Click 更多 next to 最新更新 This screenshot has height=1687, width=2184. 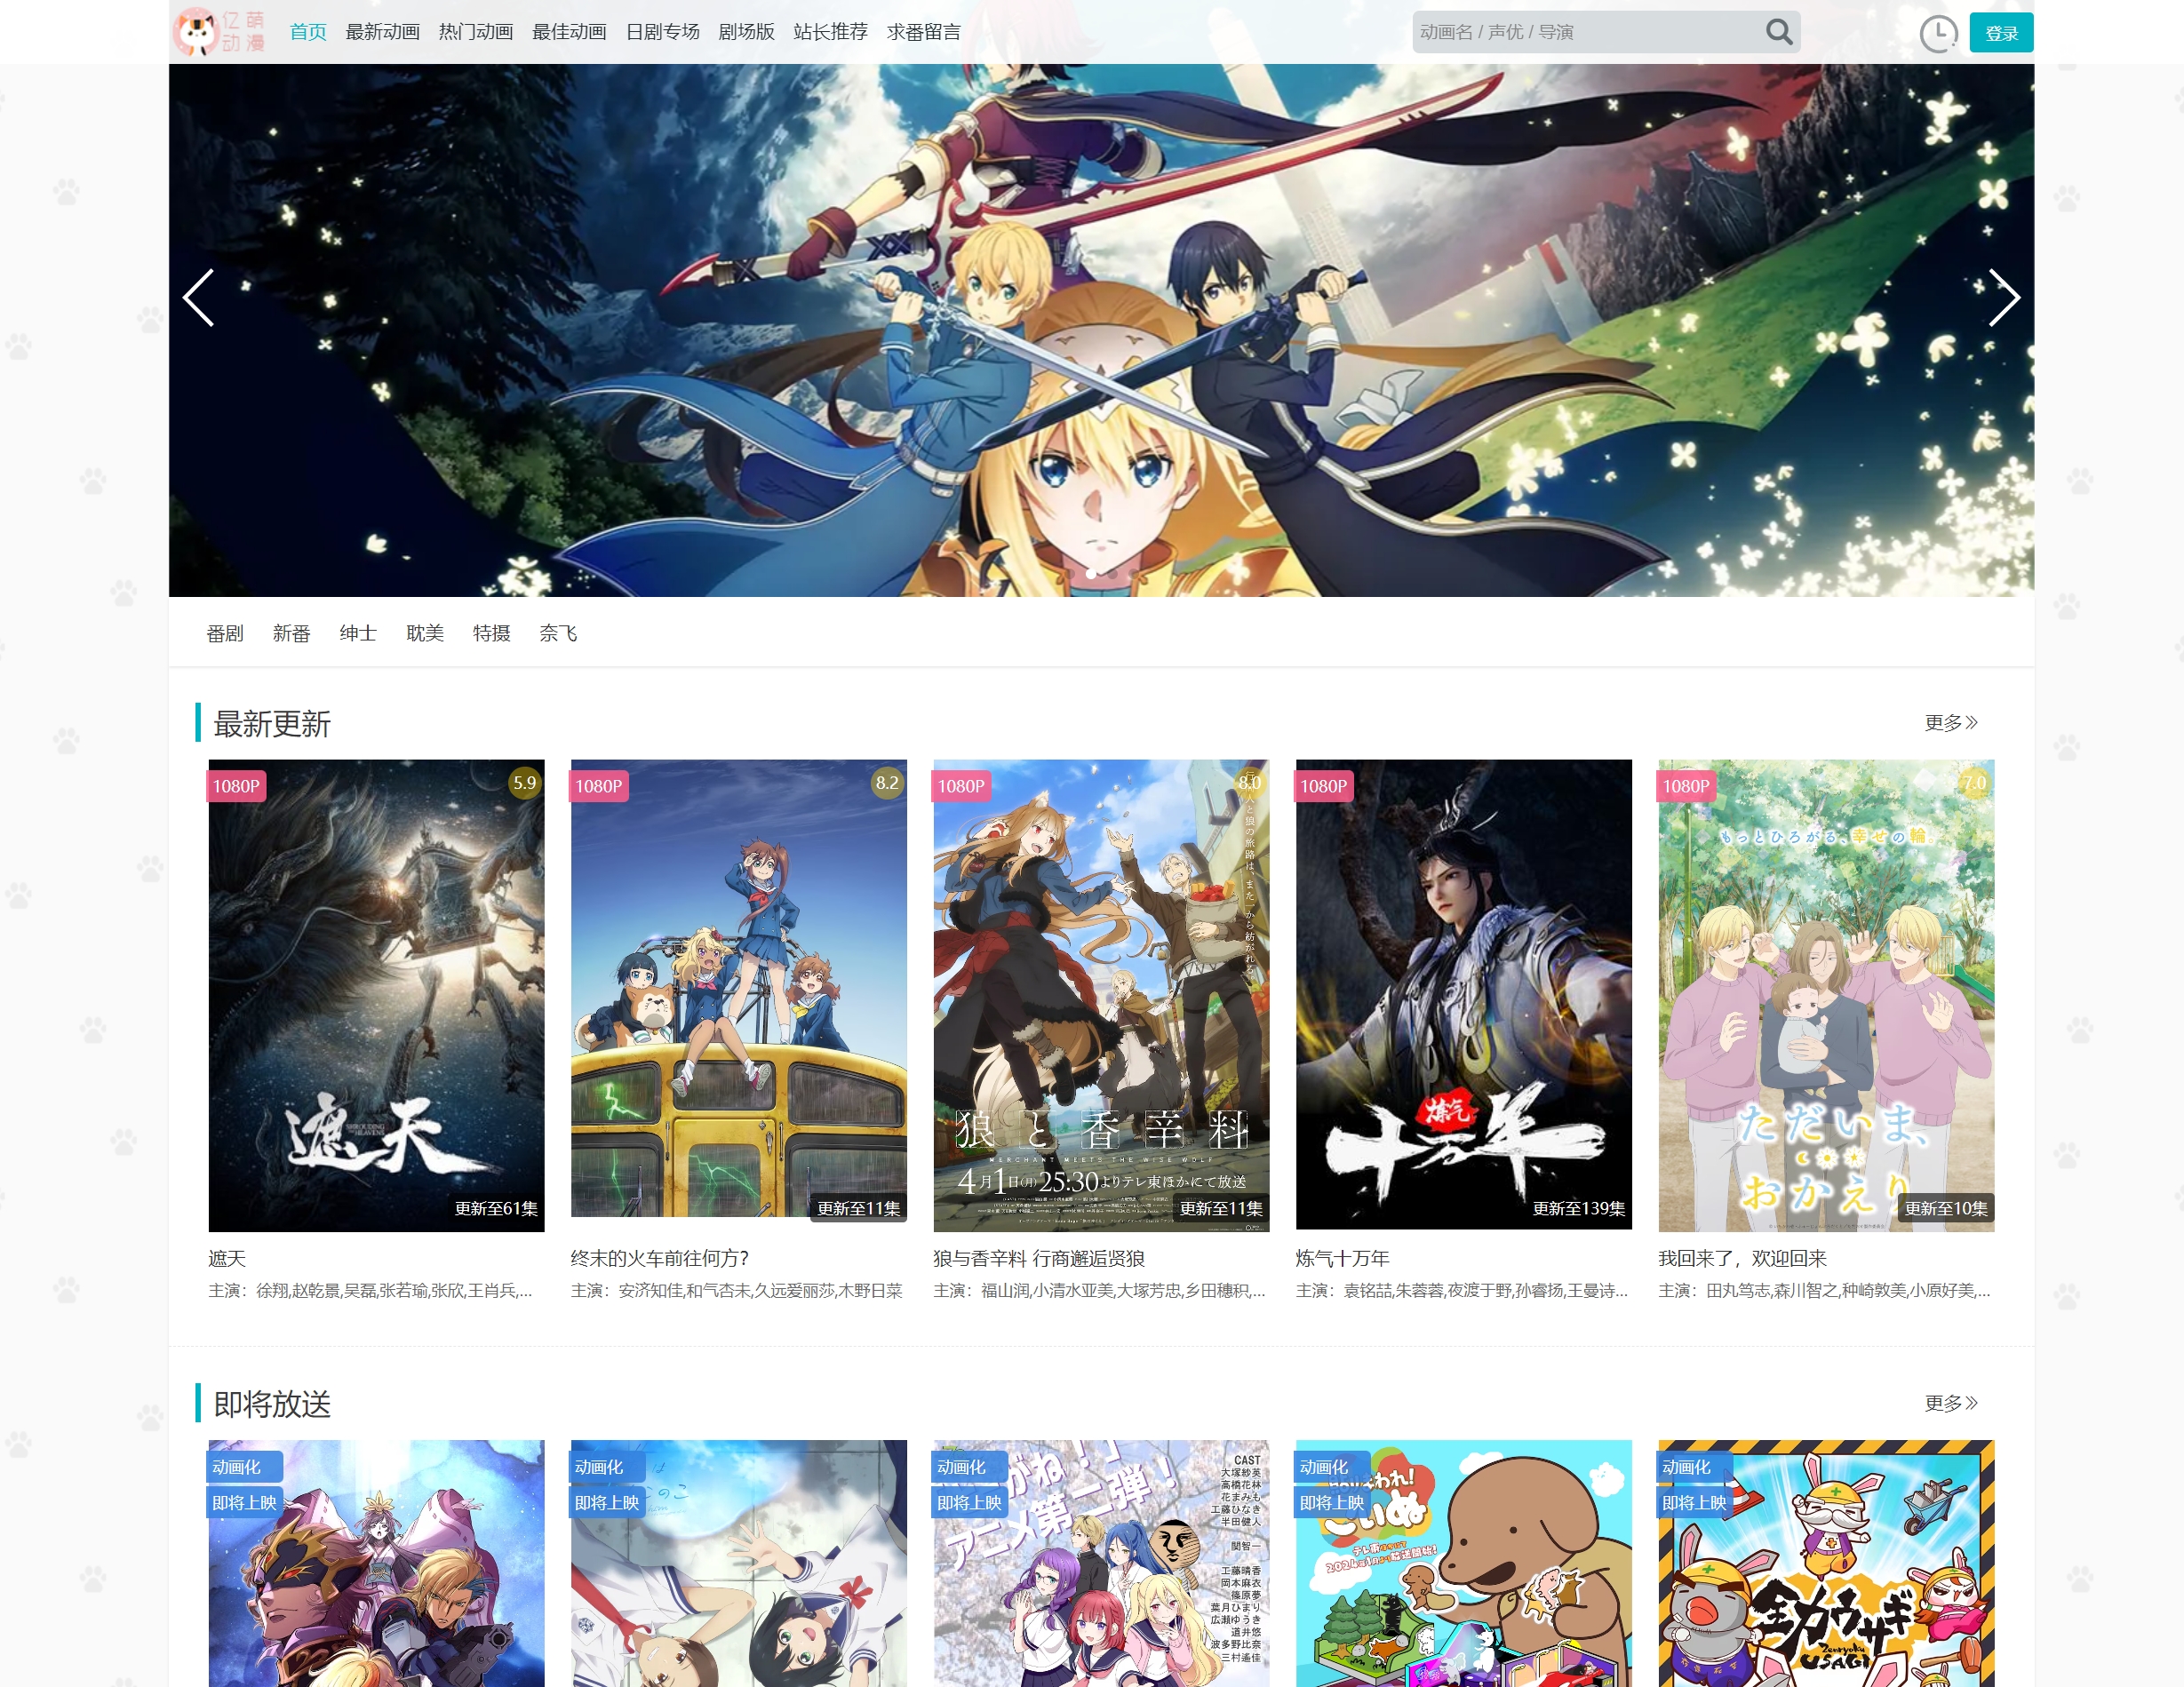pos(1950,722)
